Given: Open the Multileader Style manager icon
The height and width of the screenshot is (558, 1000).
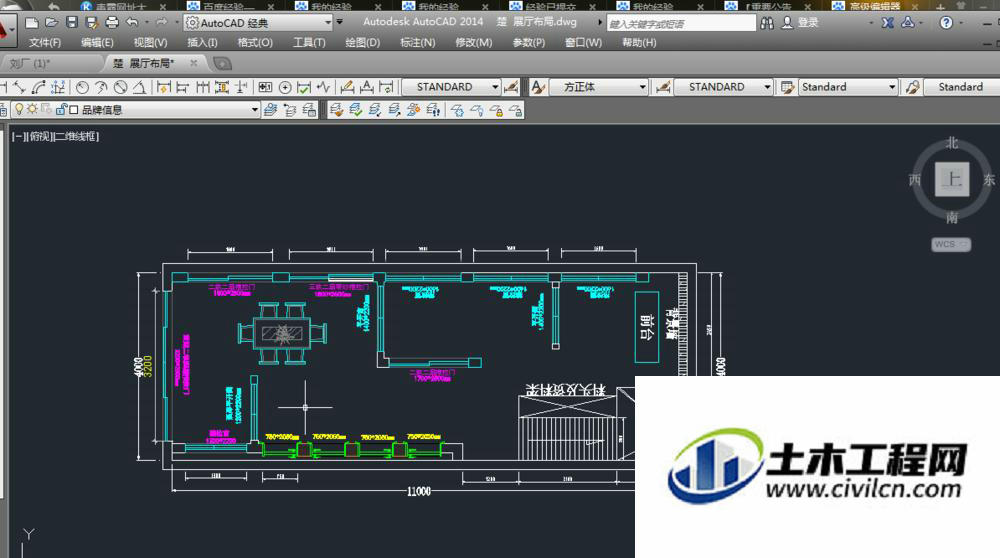Looking at the screenshot, I should pyautogui.click(x=913, y=87).
